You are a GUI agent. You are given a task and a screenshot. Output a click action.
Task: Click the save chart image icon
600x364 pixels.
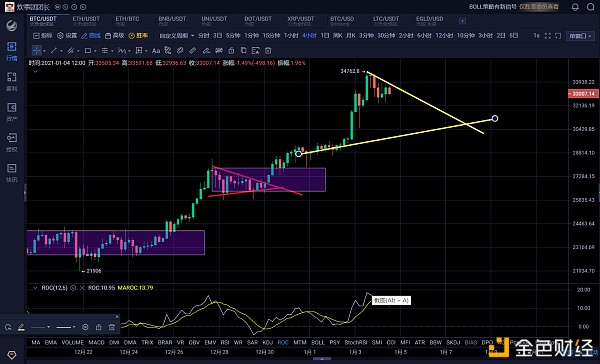point(256,51)
